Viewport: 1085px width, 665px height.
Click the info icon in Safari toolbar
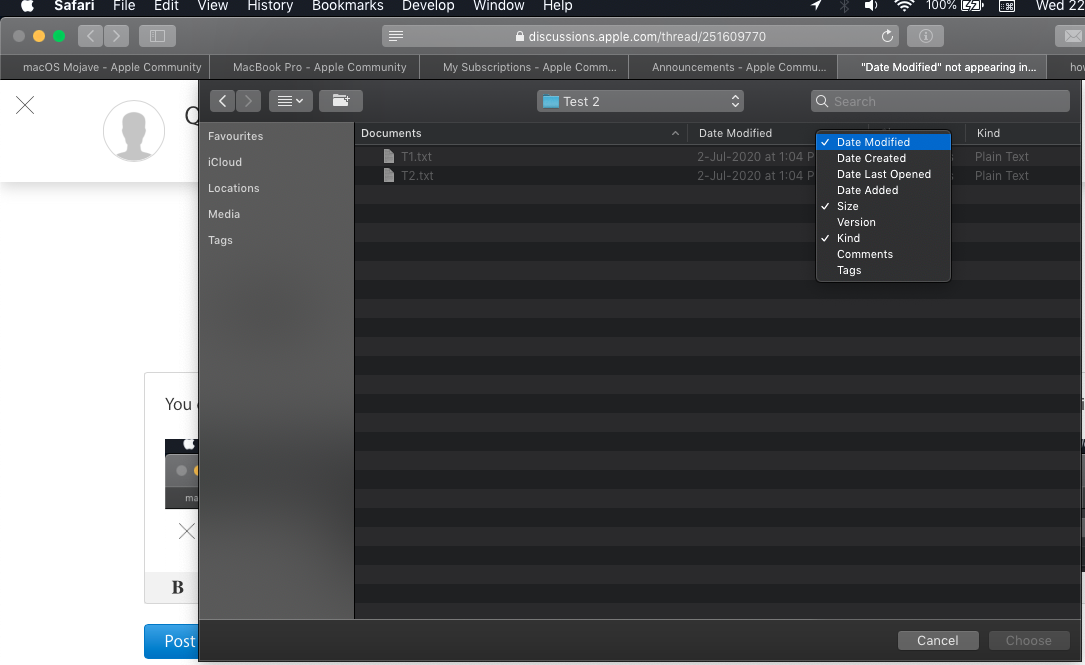pos(925,36)
